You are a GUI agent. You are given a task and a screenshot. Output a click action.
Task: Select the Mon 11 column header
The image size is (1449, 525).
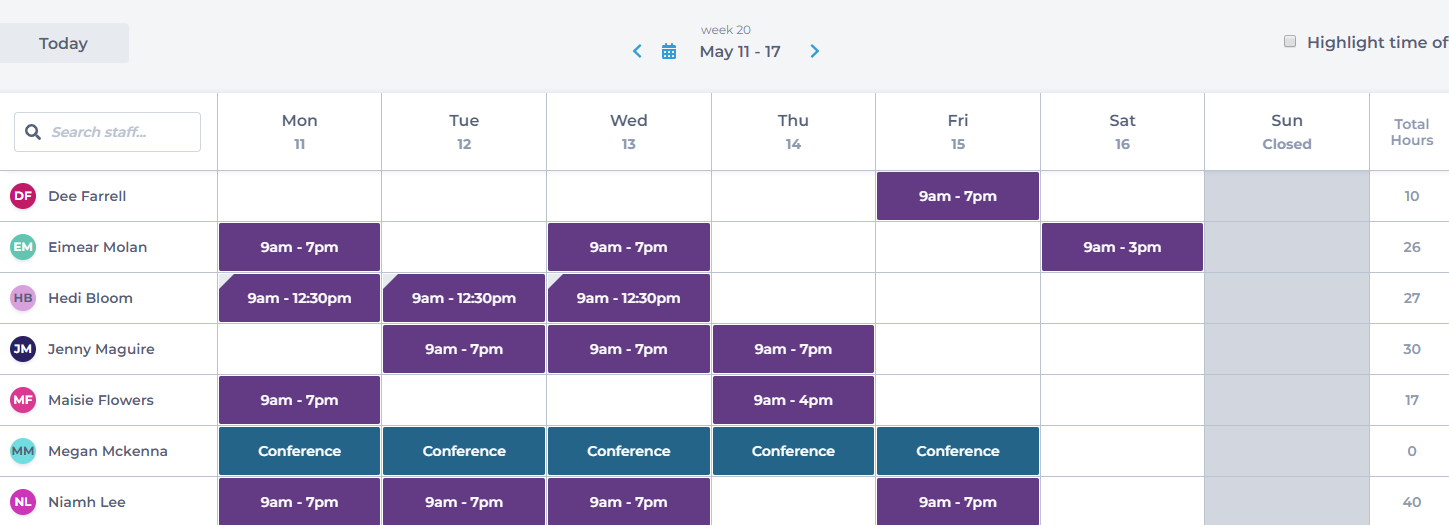coord(300,131)
